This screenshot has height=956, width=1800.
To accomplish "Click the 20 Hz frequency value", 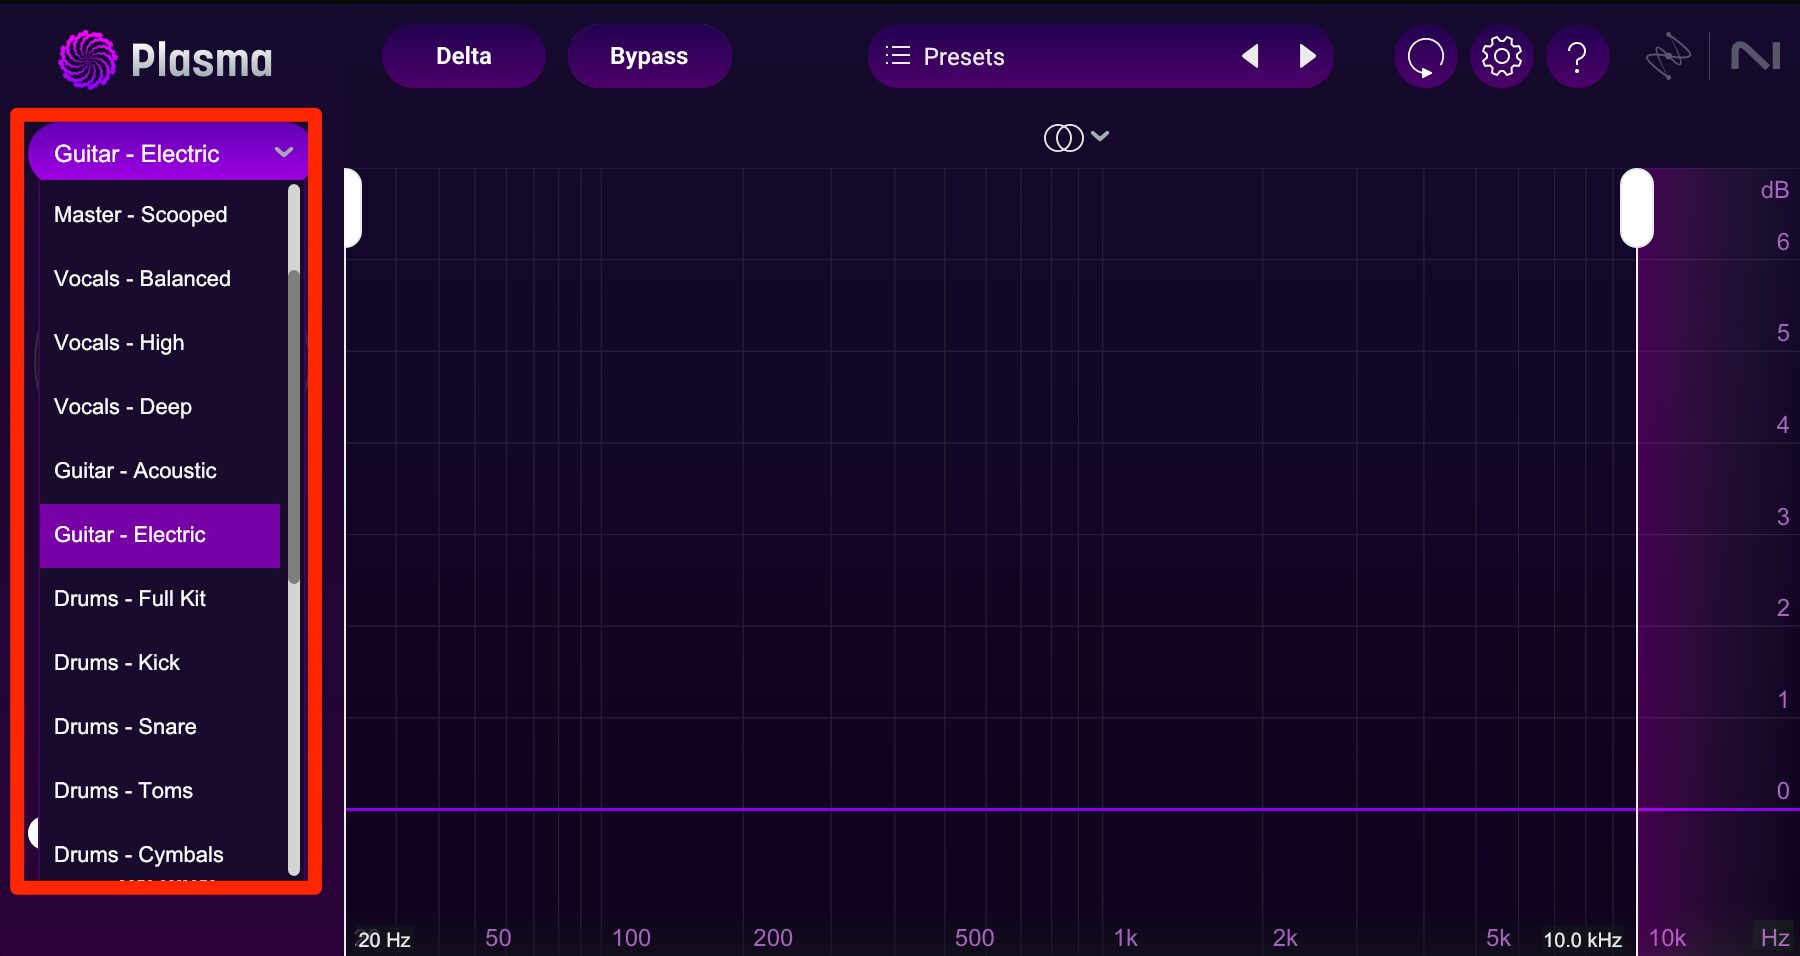I will pos(384,940).
